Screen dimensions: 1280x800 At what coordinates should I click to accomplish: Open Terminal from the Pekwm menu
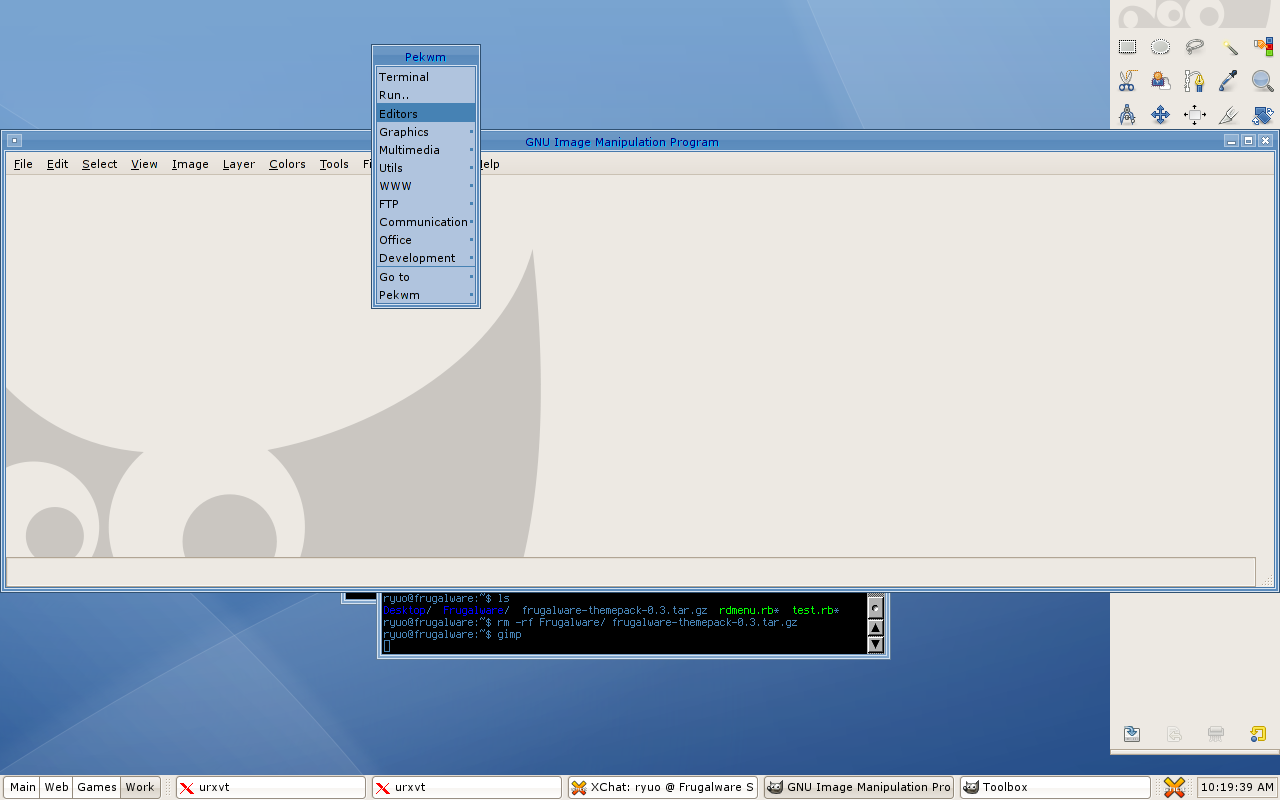(x=426, y=77)
